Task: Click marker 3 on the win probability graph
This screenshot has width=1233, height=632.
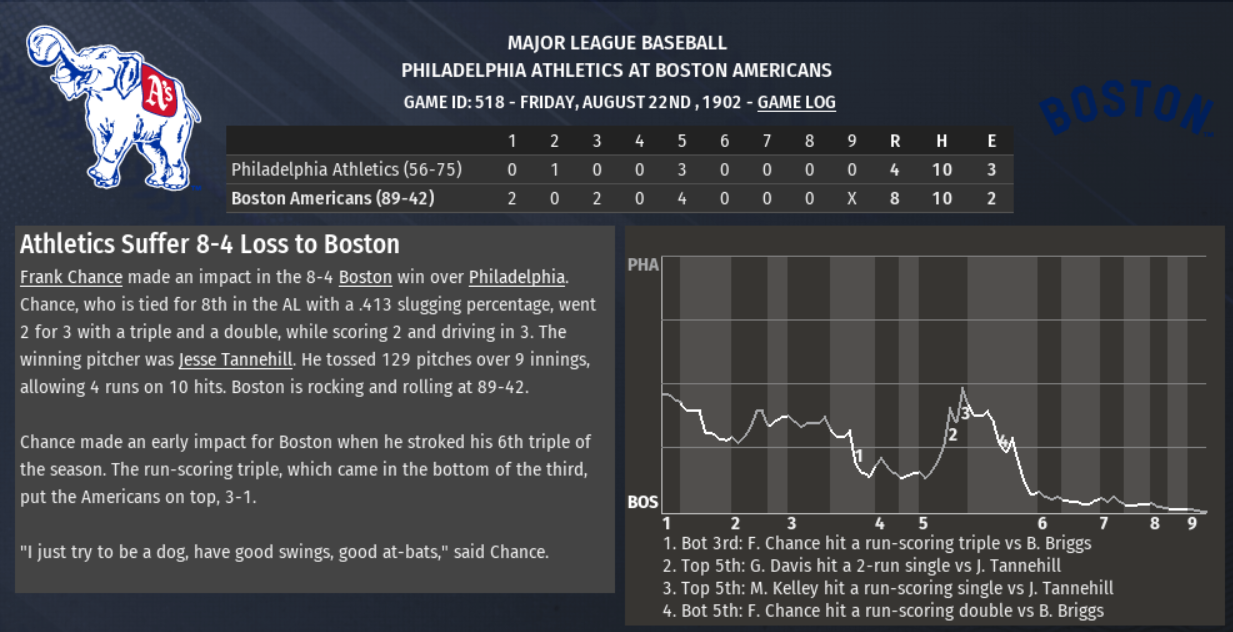Action: click(x=965, y=413)
